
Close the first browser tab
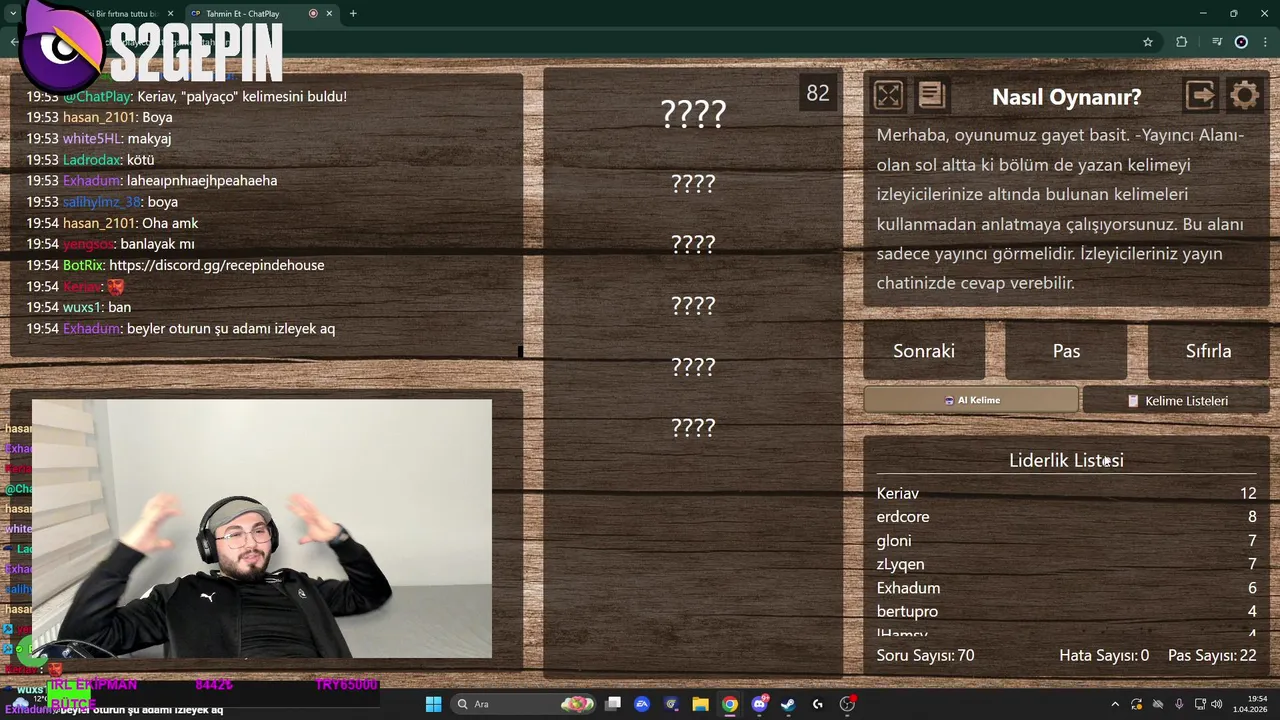click(171, 14)
